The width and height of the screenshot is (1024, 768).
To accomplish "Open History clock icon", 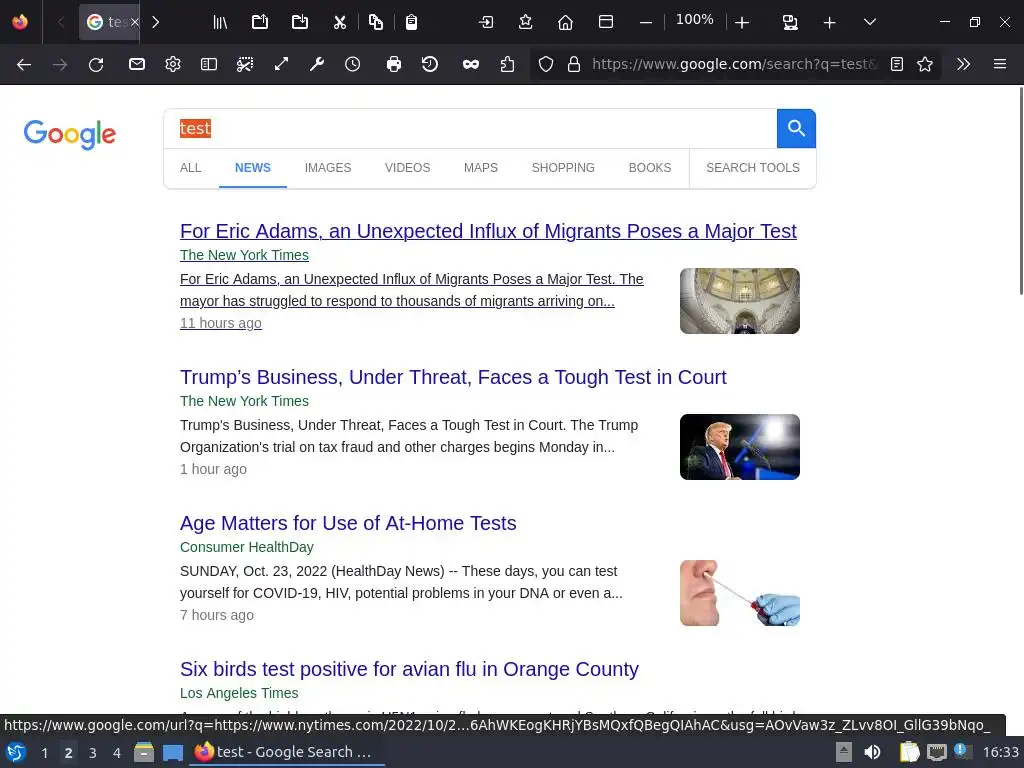I will [353, 64].
